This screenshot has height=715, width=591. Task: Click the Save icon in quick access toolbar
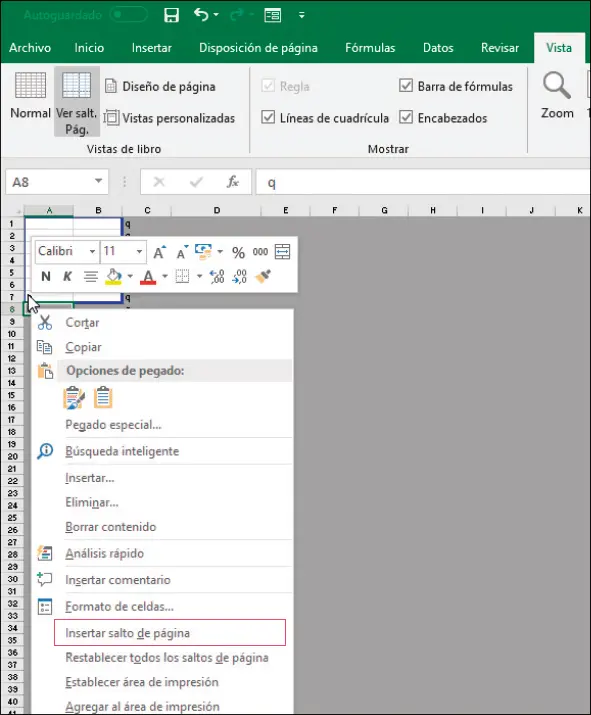pyautogui.click(x=171, y=15)
